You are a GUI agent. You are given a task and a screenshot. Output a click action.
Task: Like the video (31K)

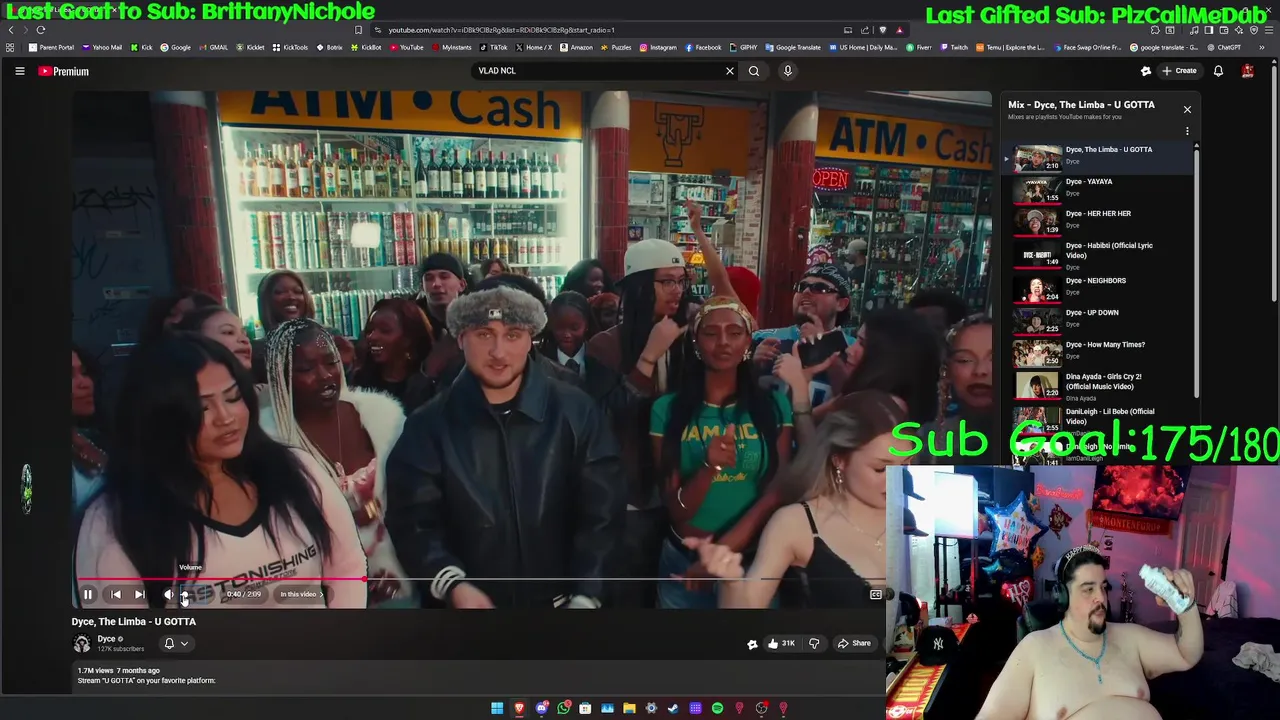[780, 643]
